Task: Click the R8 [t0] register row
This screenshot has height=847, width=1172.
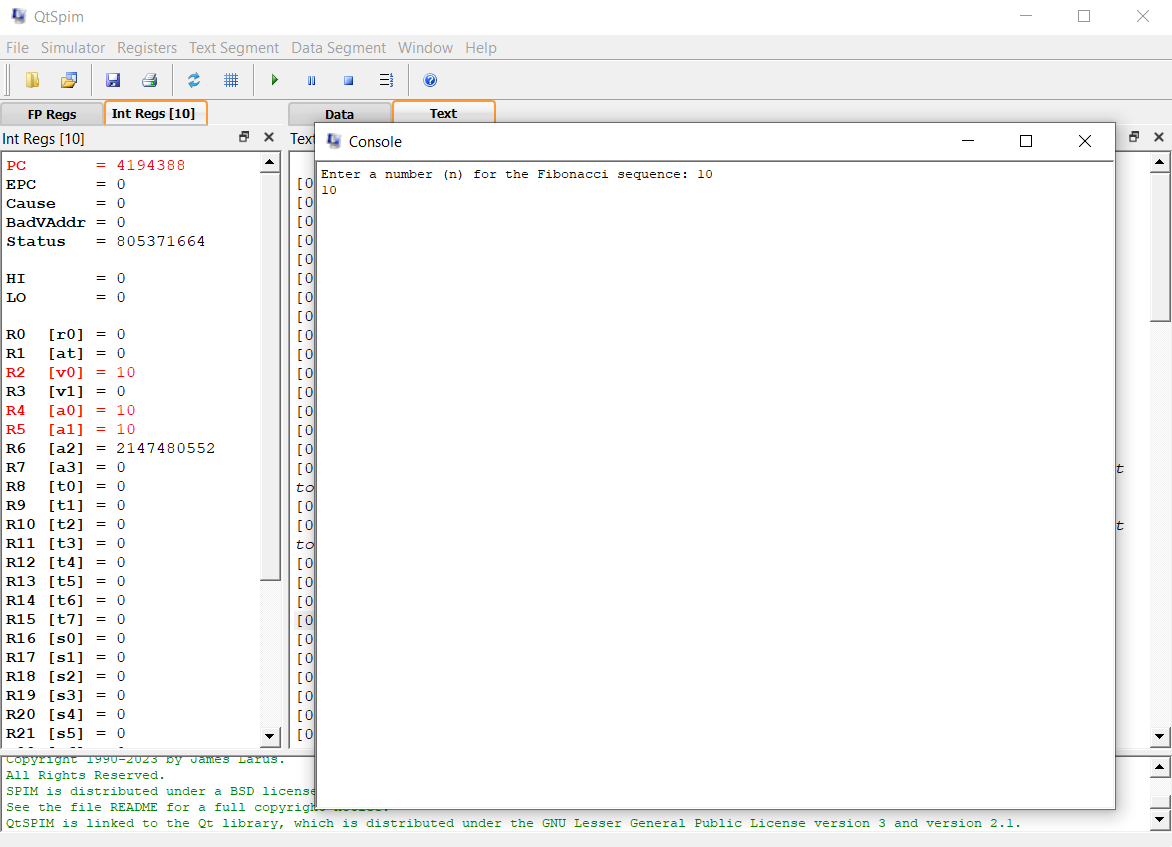Action: point(66,487)
